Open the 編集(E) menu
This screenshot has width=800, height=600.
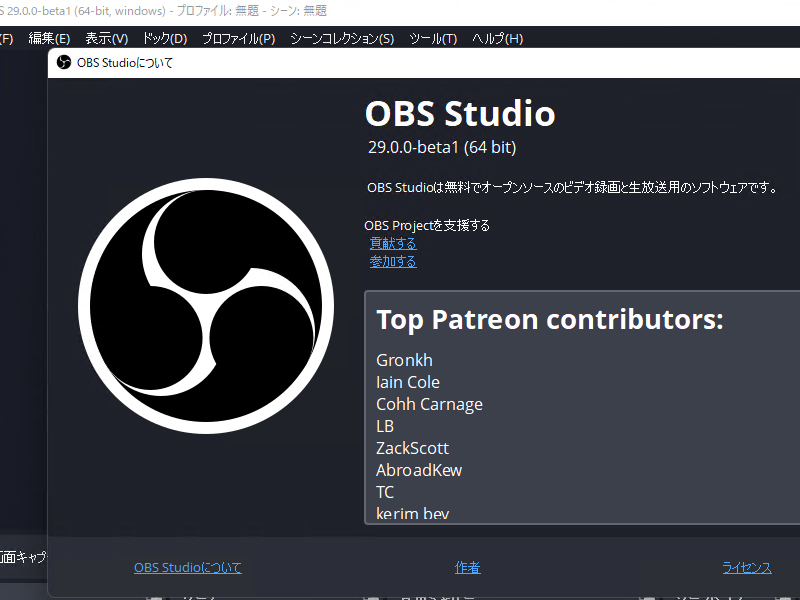click(x=49, y=38)
